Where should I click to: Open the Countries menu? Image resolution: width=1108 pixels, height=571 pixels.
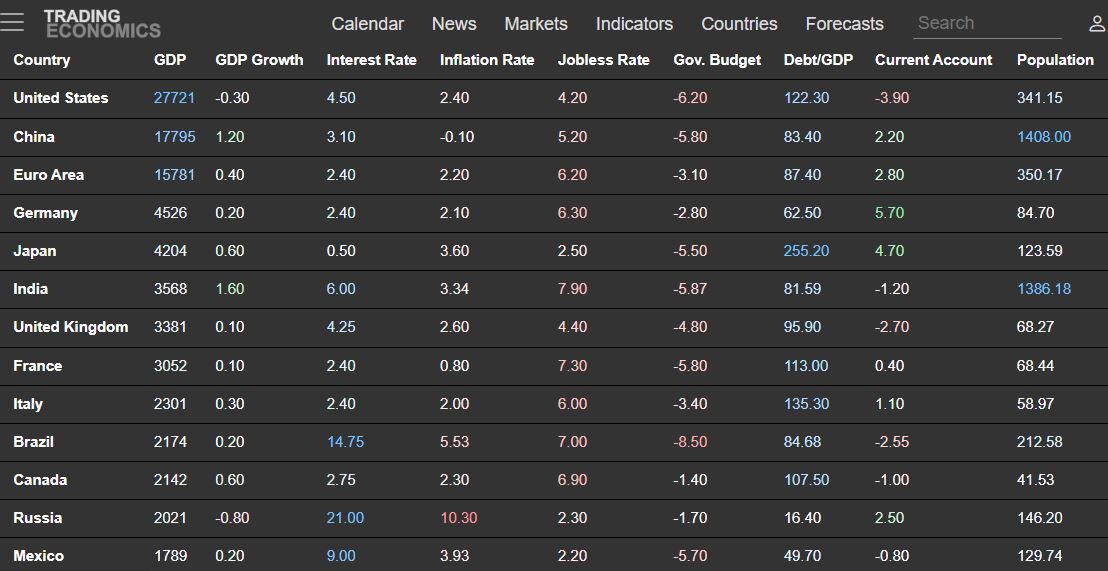[x=739, y=23]
